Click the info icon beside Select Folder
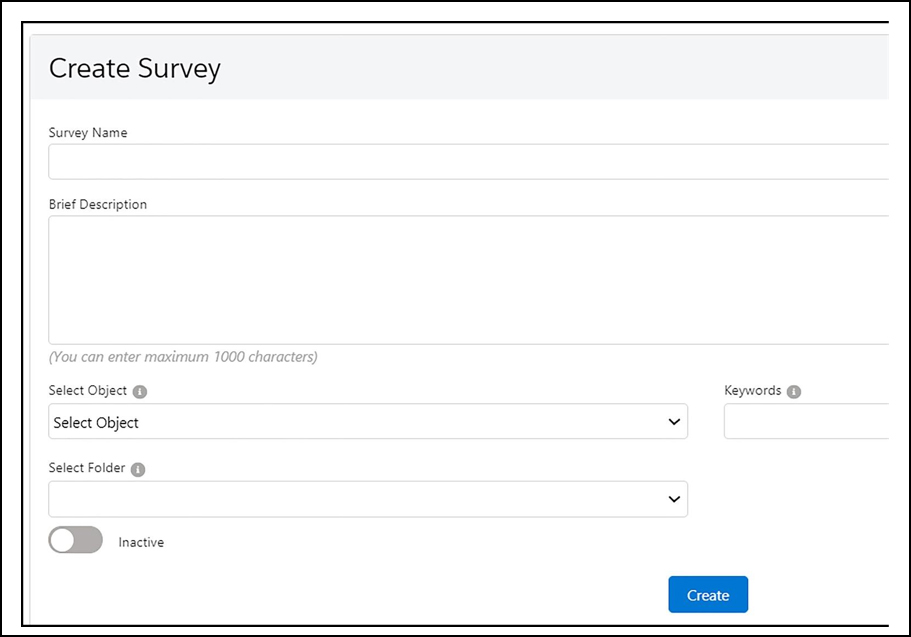The height and width of the screenshot is (637, 911). click(138, 469)
